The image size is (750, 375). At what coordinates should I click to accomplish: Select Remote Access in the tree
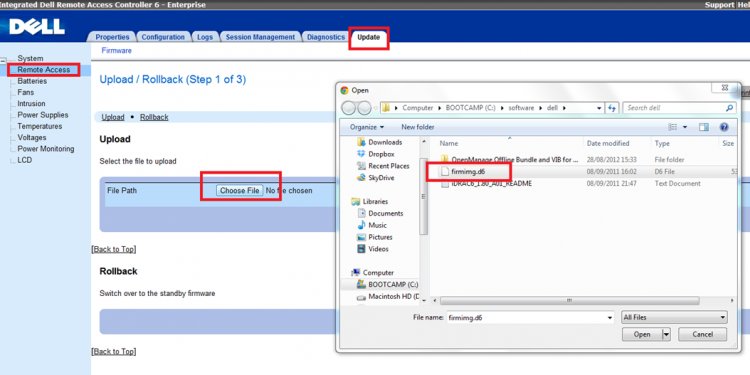(x=44, y=70)
